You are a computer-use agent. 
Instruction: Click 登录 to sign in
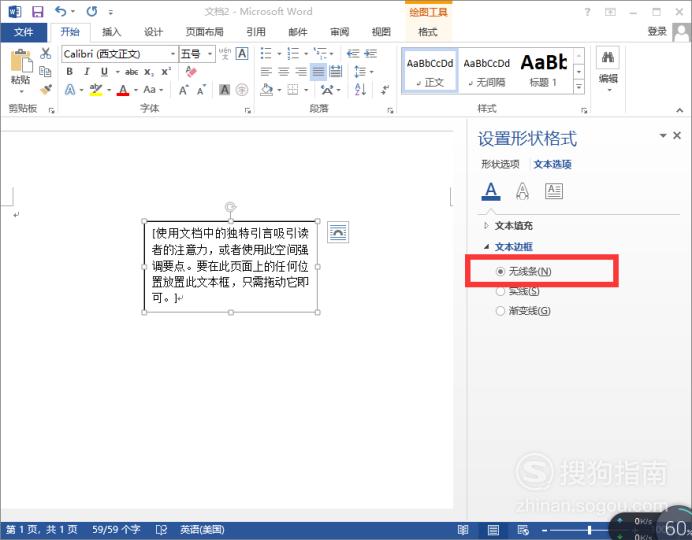pos(657,31)
